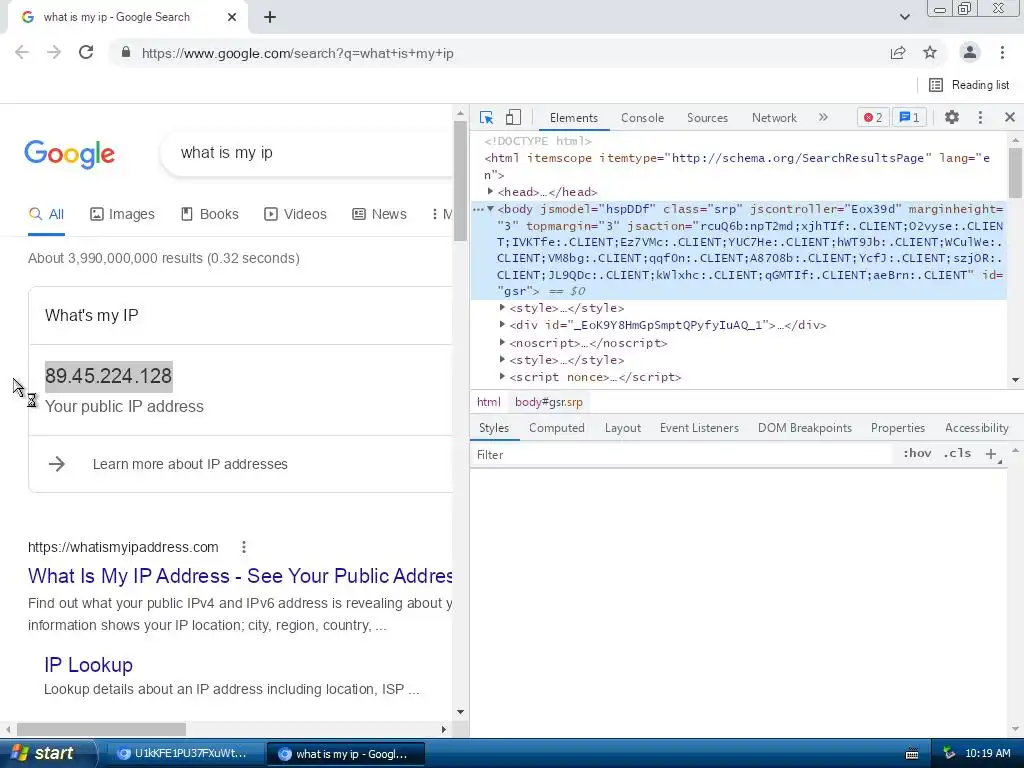
Task: Expand the head element node
Action: (x=490, y=191)
